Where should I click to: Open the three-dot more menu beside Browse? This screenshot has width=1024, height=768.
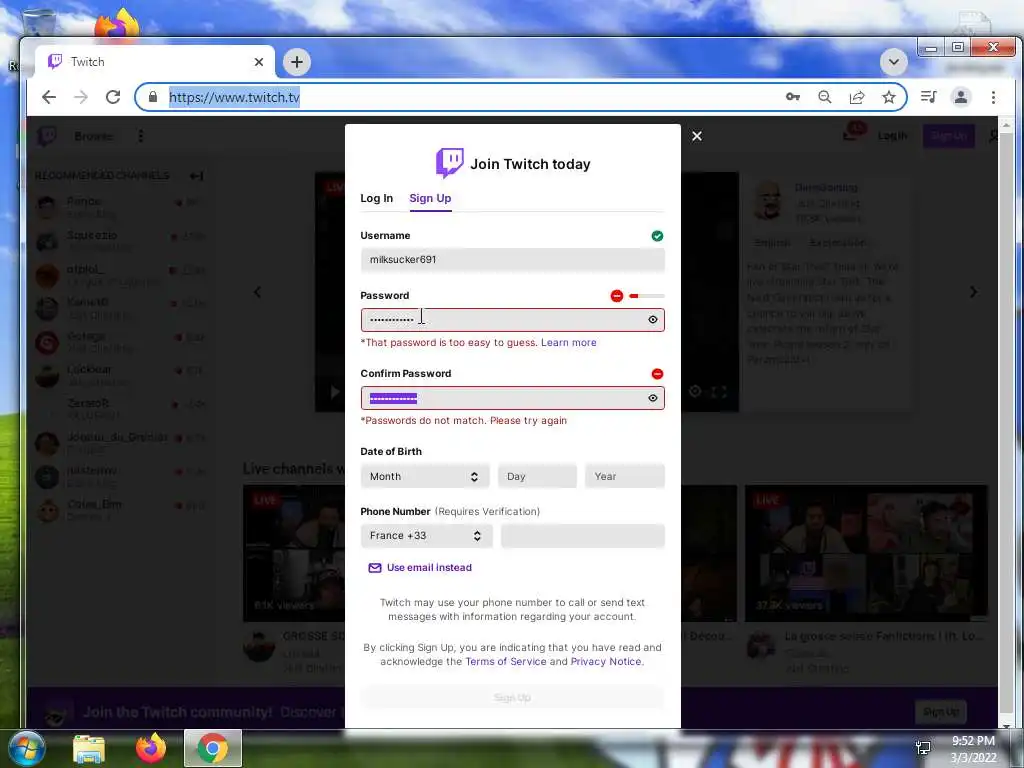click(140, 136)
